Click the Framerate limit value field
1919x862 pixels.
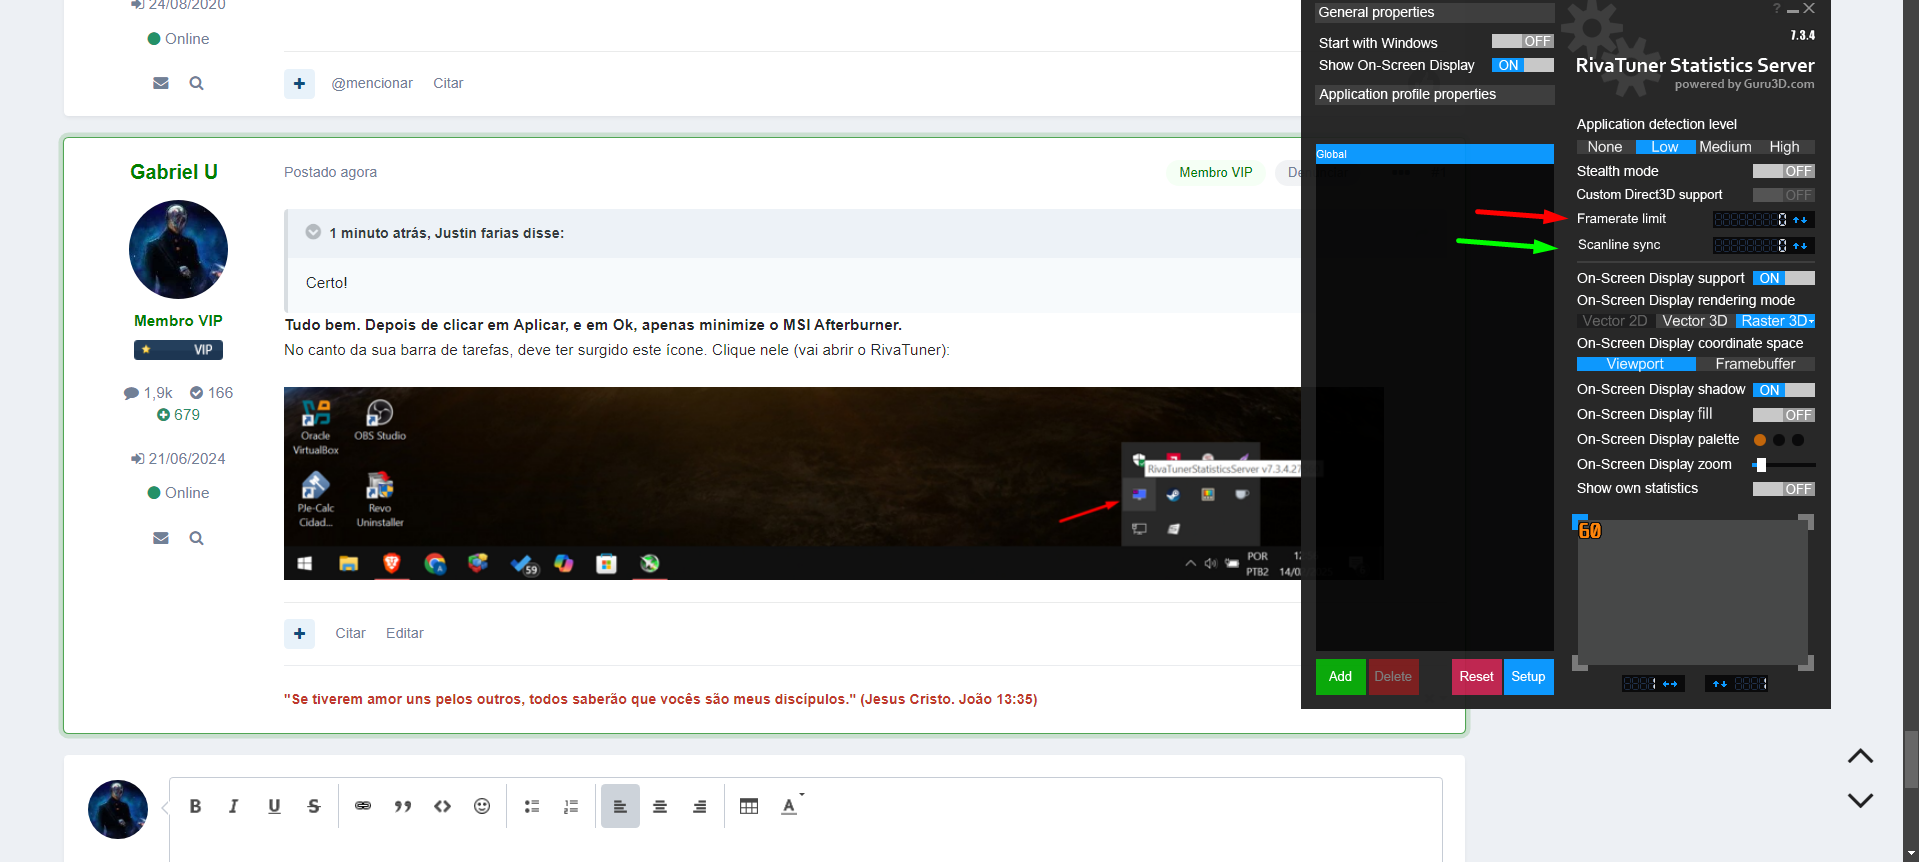click(1750, 219)
